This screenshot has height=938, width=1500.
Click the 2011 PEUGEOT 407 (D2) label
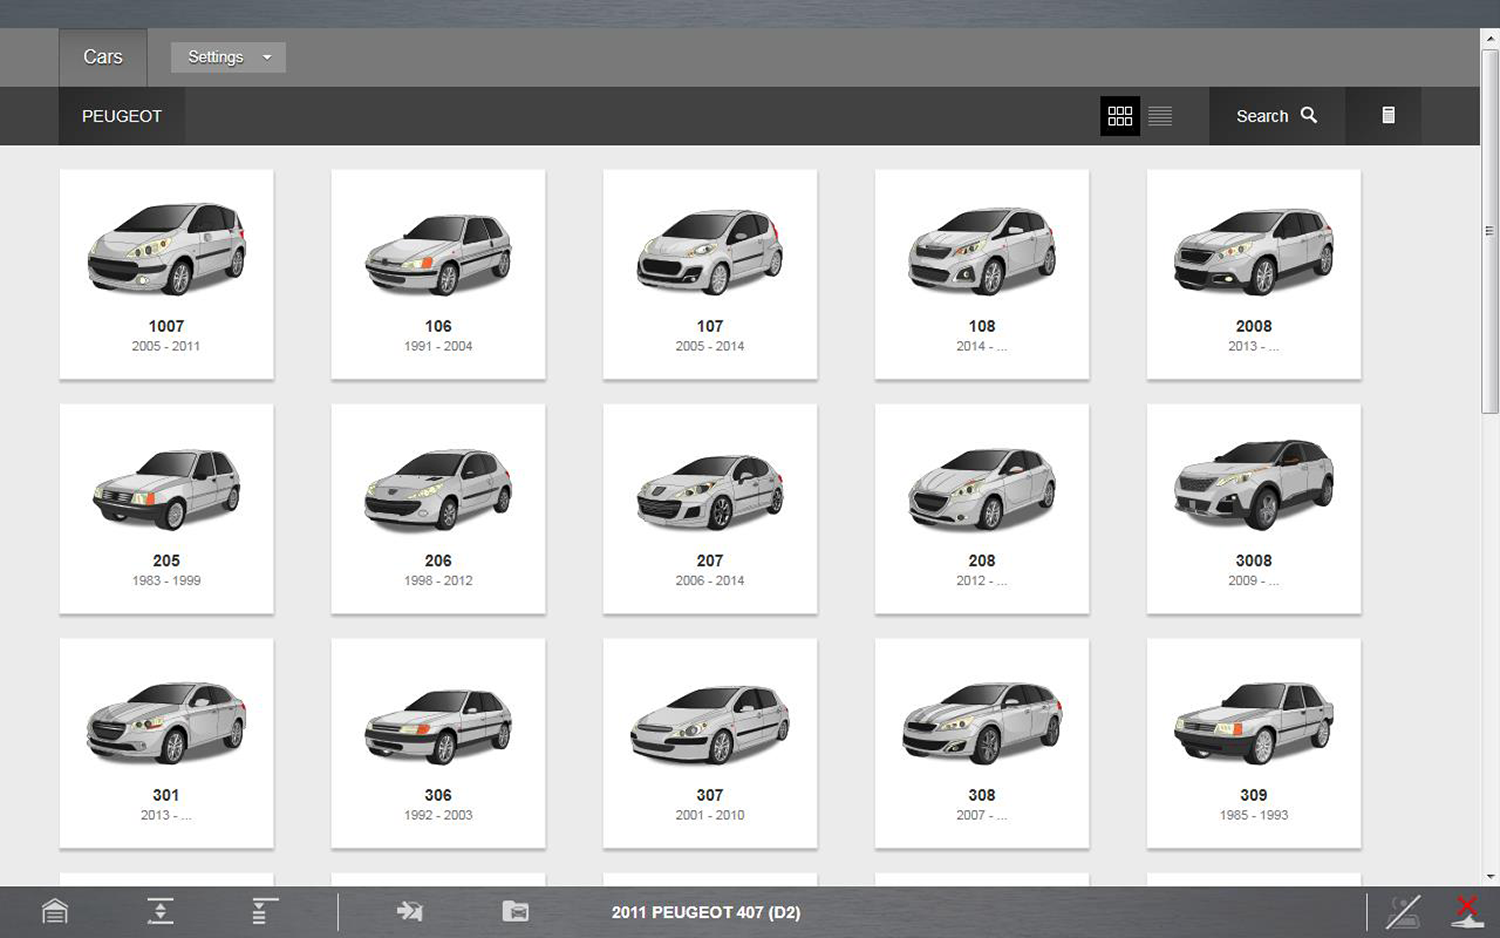click(706, 912)
